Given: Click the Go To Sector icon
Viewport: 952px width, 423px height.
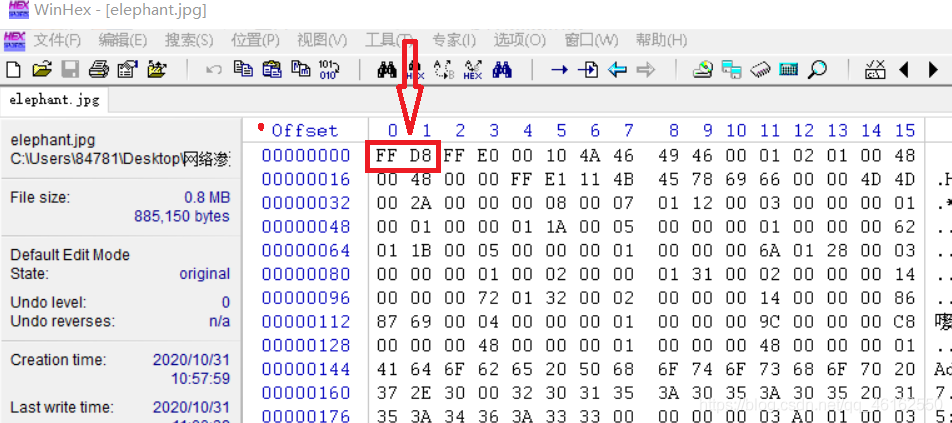Looking at the screenshot, I should [x=588, y=69].
